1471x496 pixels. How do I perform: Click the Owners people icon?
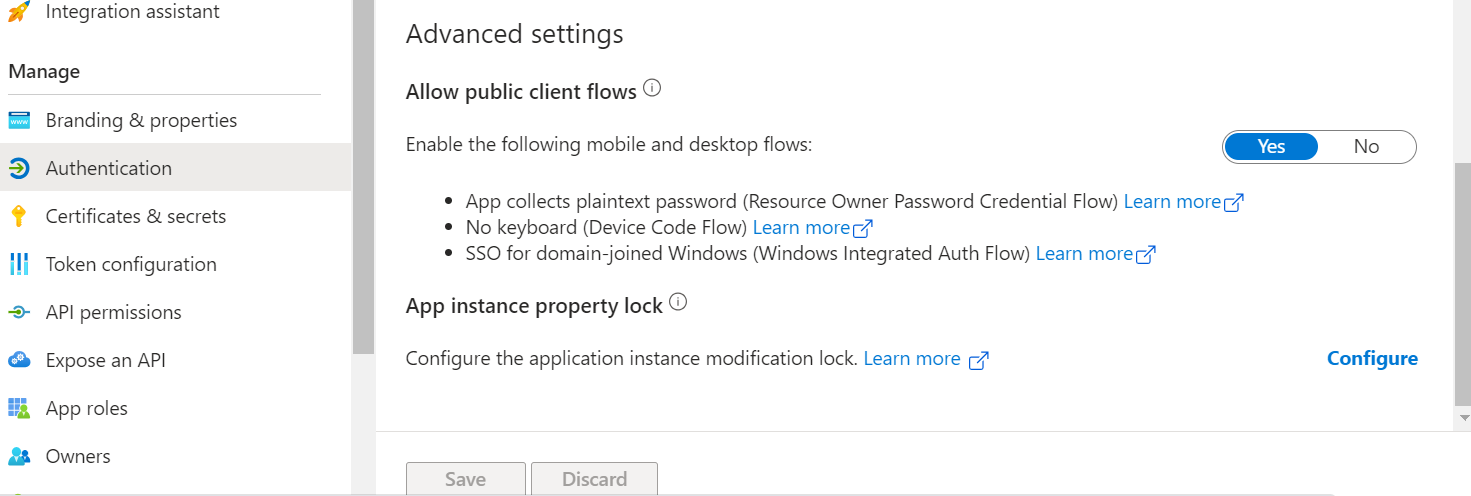coord(18,457)
